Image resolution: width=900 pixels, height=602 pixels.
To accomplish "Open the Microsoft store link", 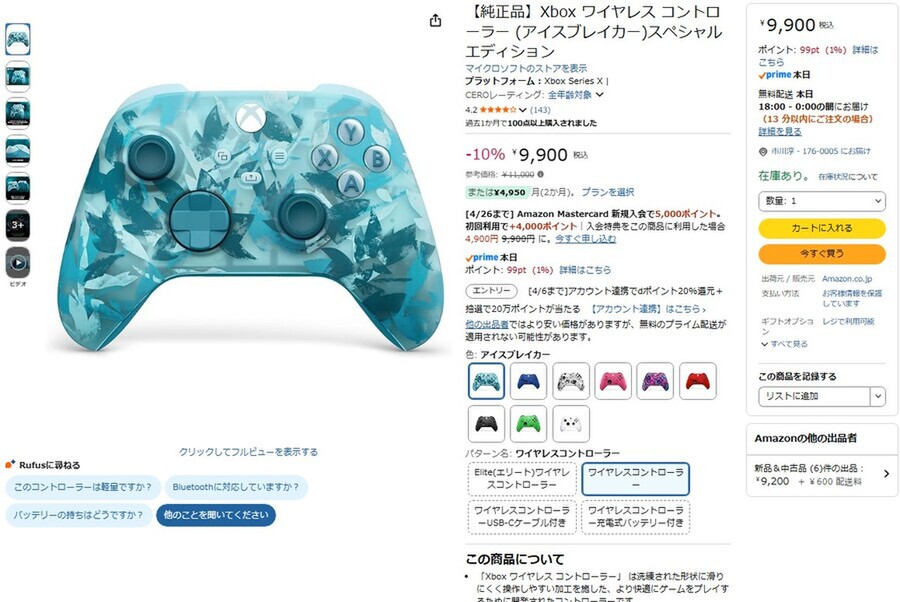I will [x=526, y=68].
